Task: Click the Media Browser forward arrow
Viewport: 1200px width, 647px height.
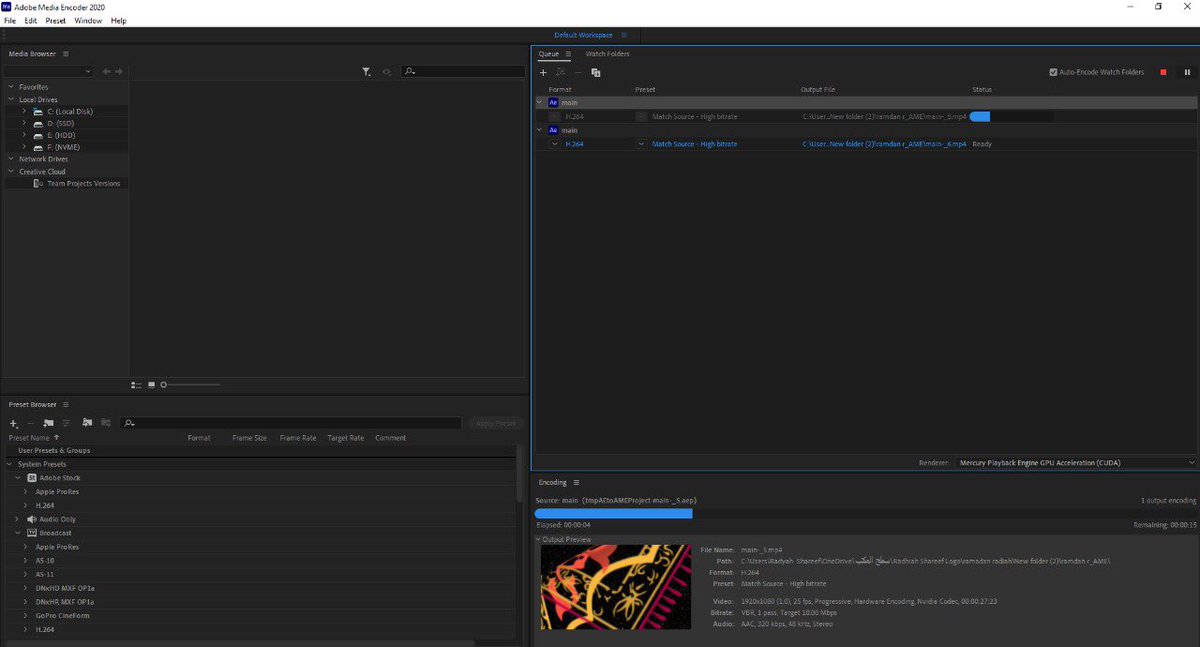Action: point(119,72)
